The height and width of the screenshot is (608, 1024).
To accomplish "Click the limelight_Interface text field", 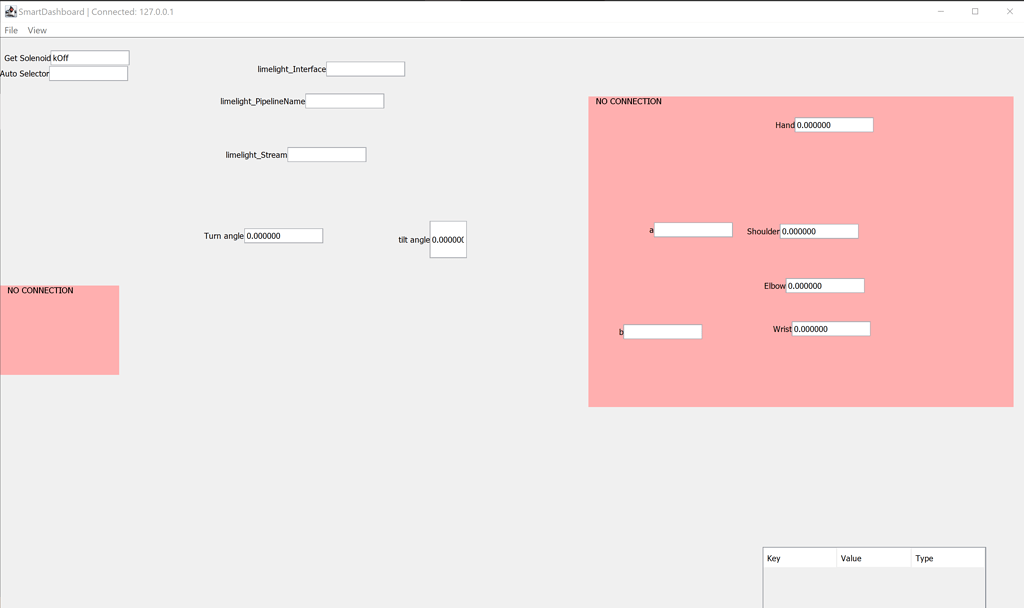I will pyautogui.click(x=365, y=69).
